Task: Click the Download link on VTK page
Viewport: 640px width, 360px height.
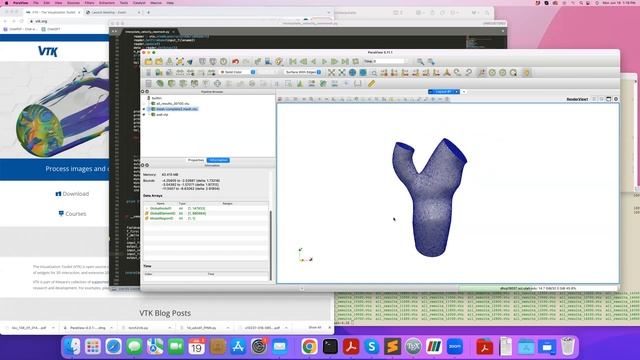Action: click(x=72, y=194)
